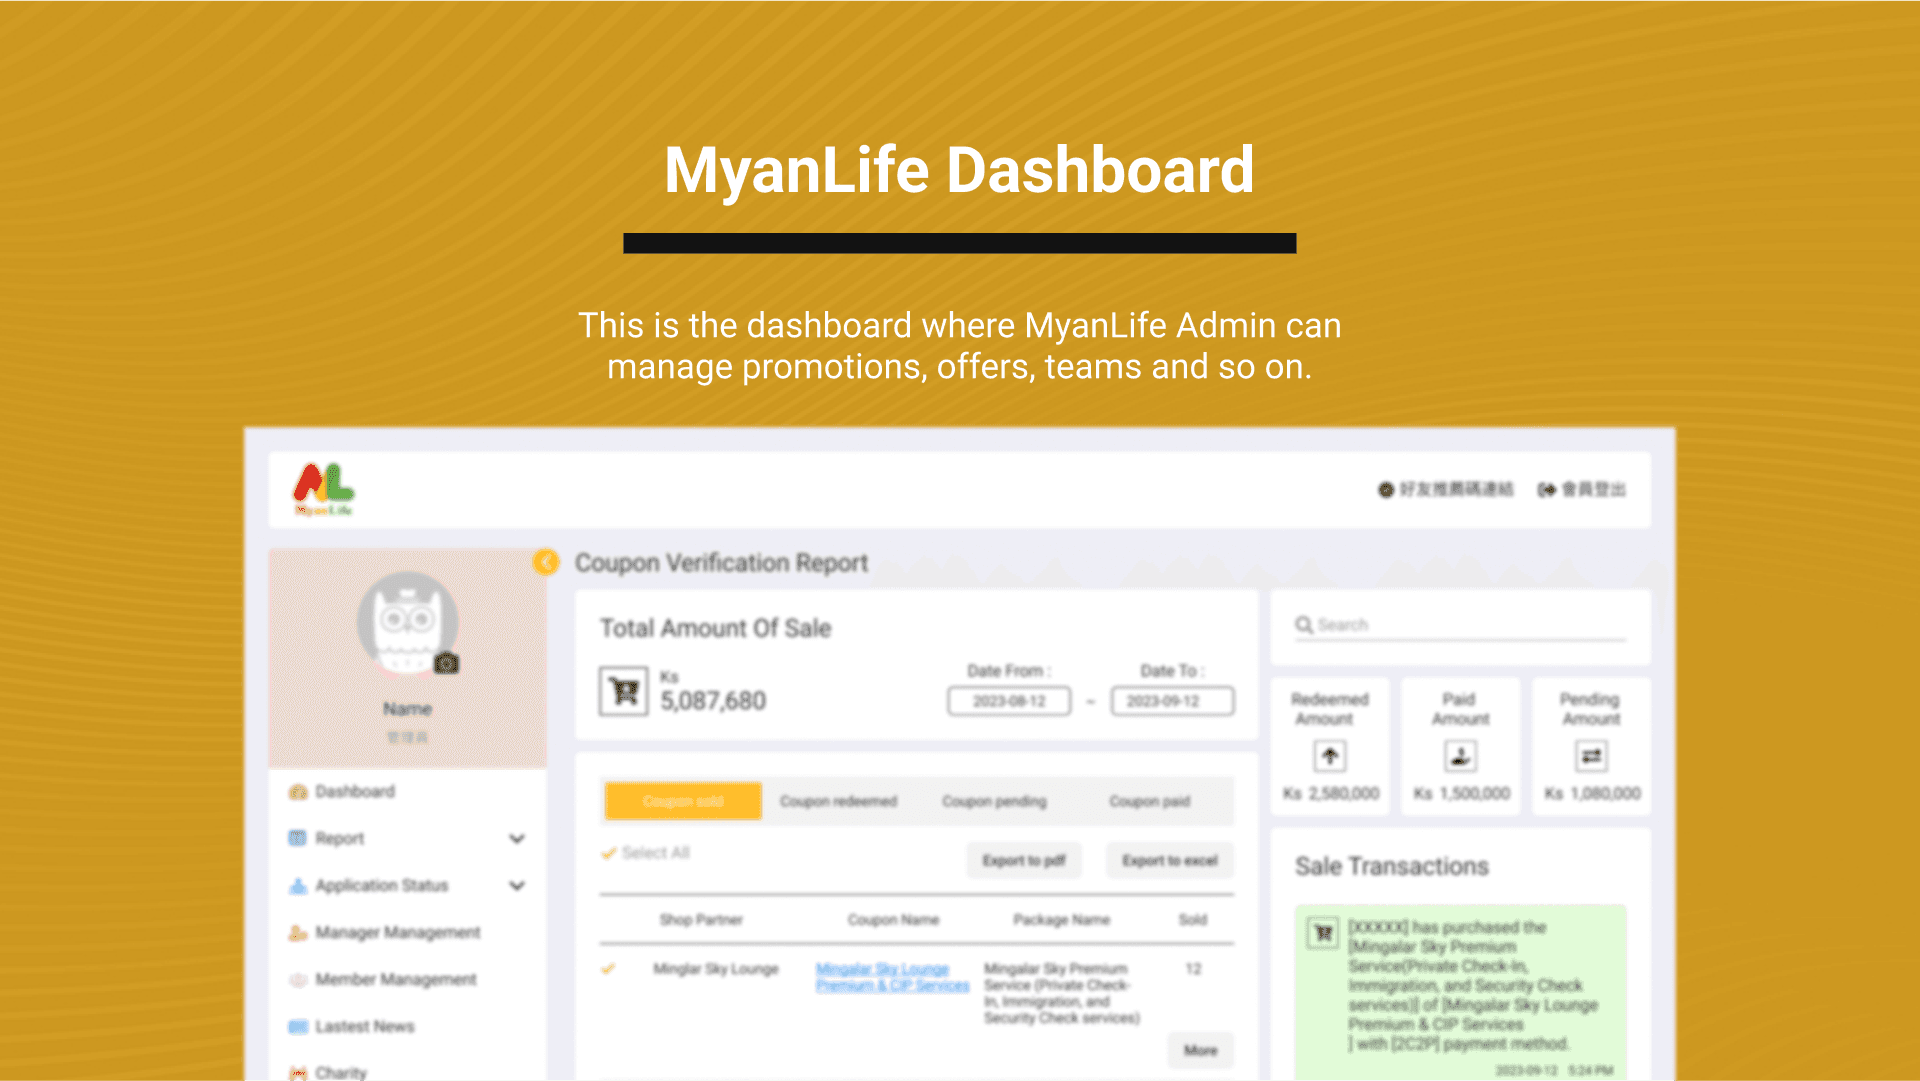Click the Charity sidebar icon
The image size is (1920, 1081).
[298, 1072]
